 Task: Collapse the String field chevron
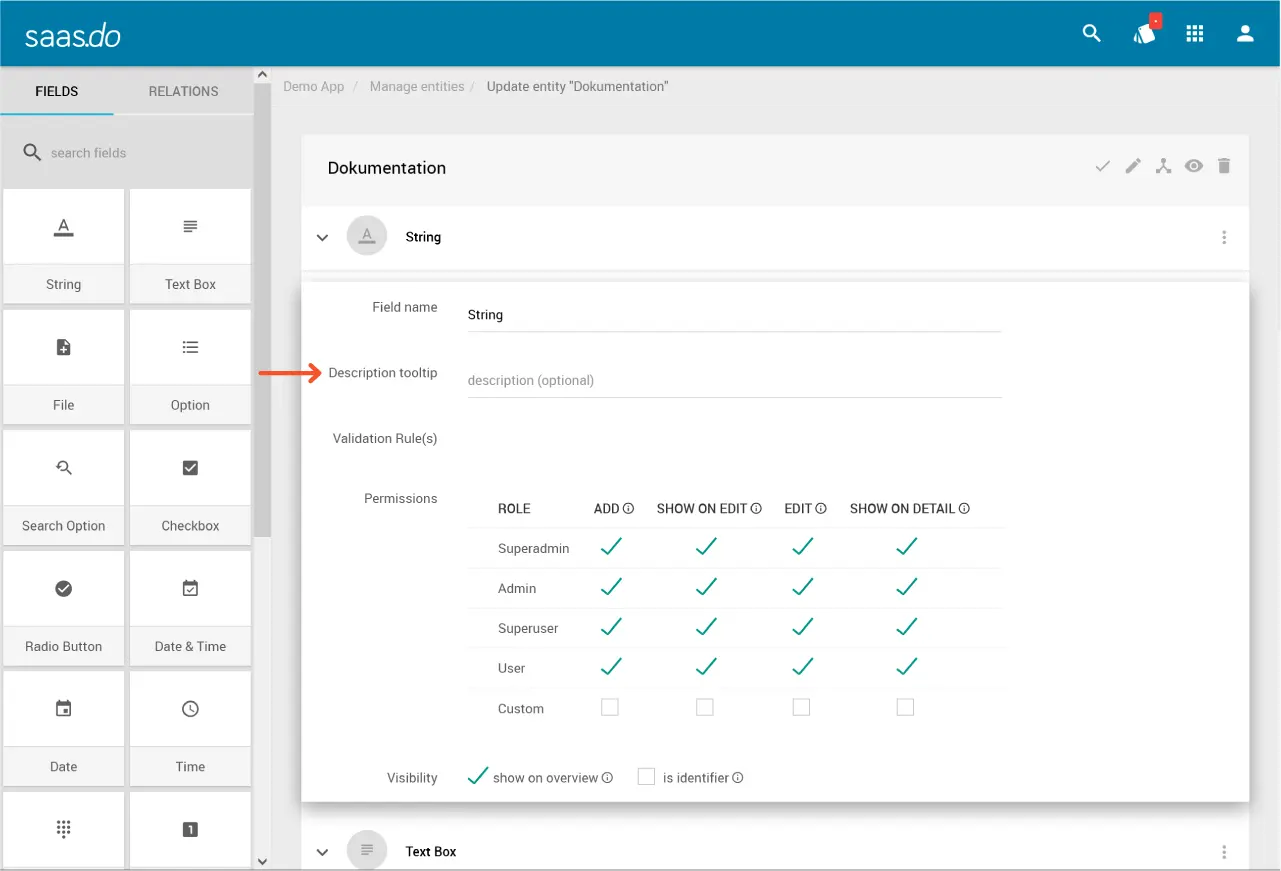(322, 238)
